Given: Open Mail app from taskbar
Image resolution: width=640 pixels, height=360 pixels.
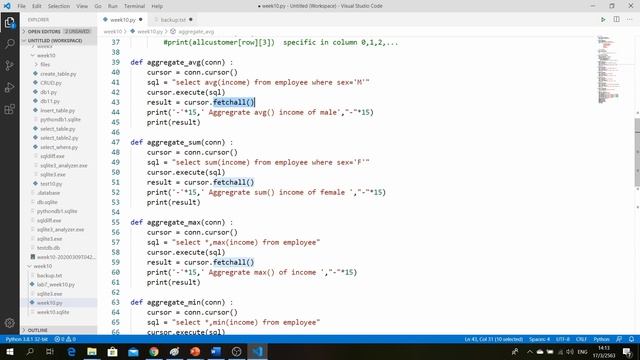Looking at the screenshot, I should coord(133,351).
